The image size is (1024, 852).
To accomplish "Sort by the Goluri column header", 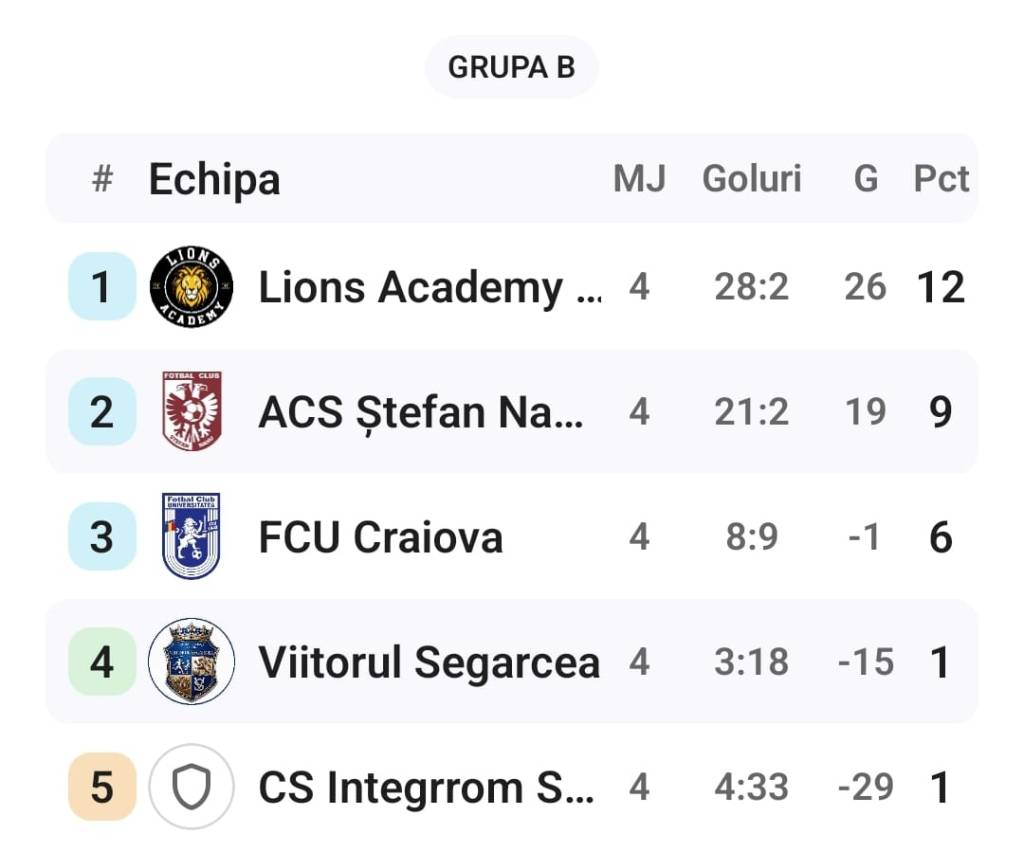I will 752,178.
